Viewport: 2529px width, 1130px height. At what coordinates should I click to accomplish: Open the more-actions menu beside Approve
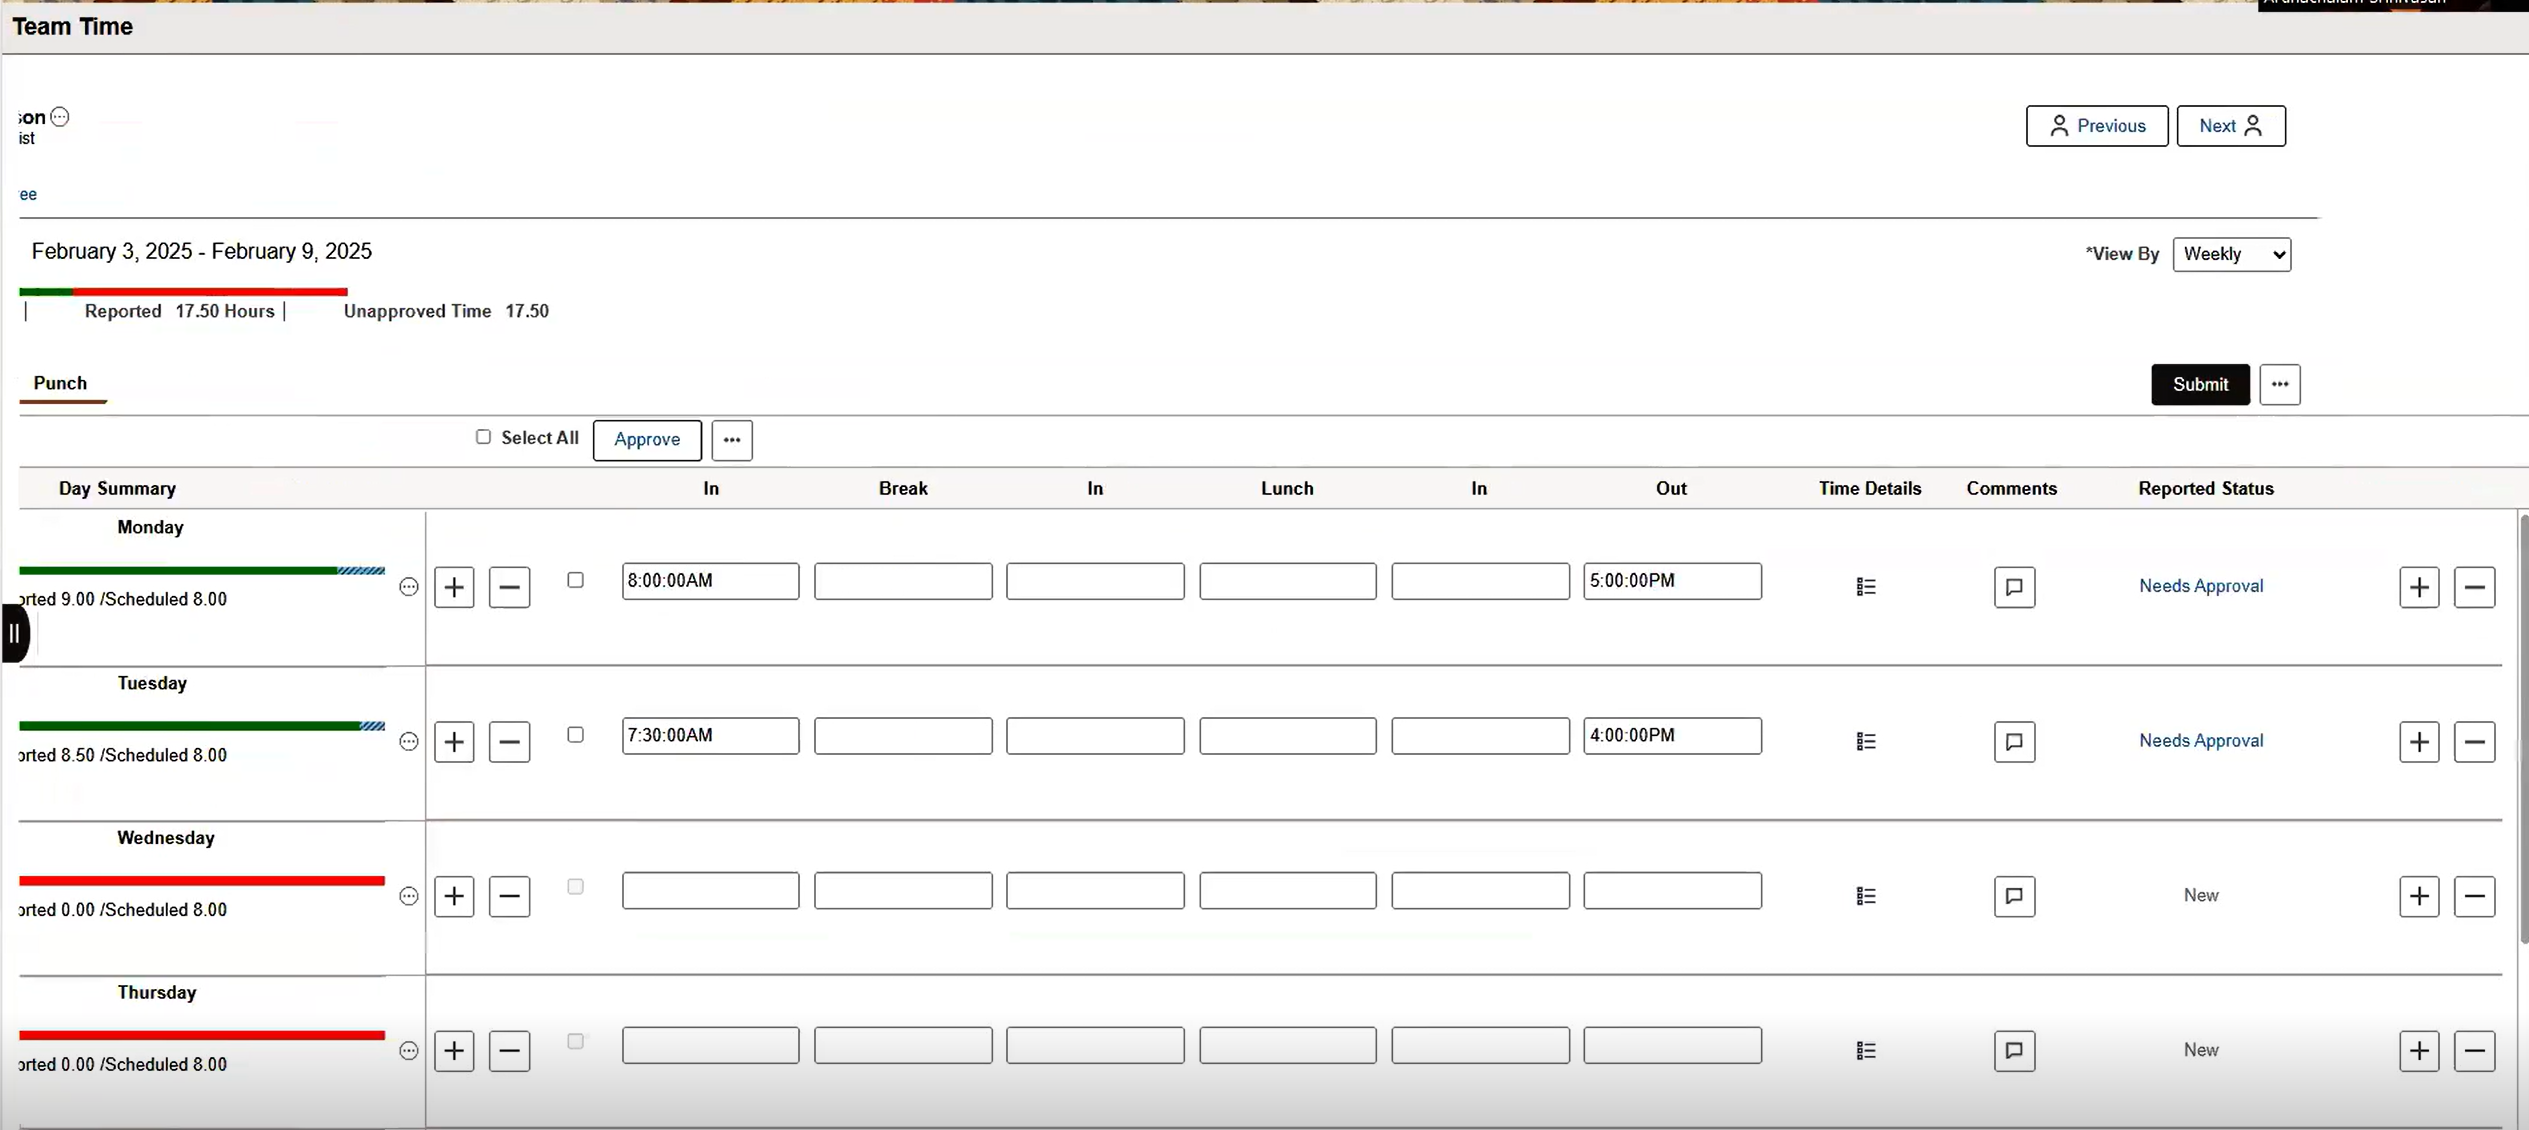pyautogui.click(x=732, y=440)
